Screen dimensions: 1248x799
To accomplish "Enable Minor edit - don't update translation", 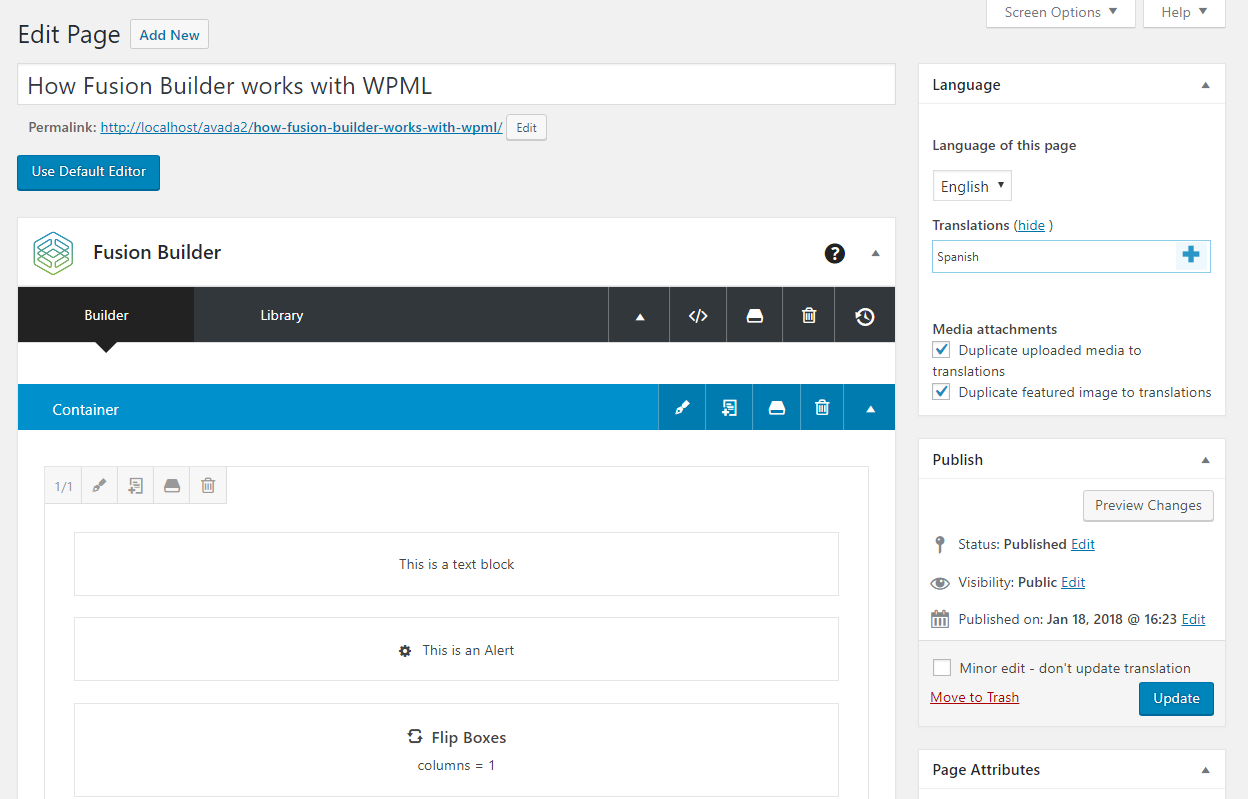I will (941, 668).
